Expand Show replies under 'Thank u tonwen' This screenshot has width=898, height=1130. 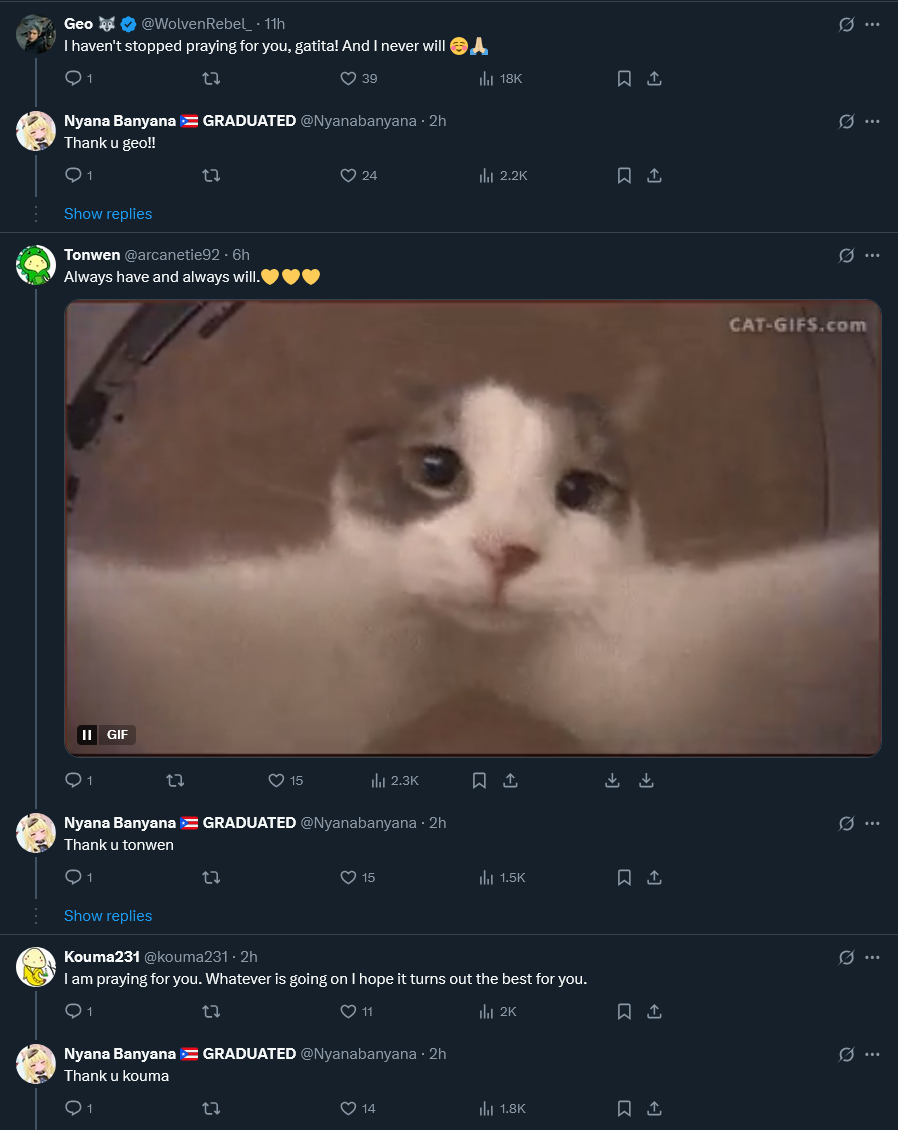[108, 915]
